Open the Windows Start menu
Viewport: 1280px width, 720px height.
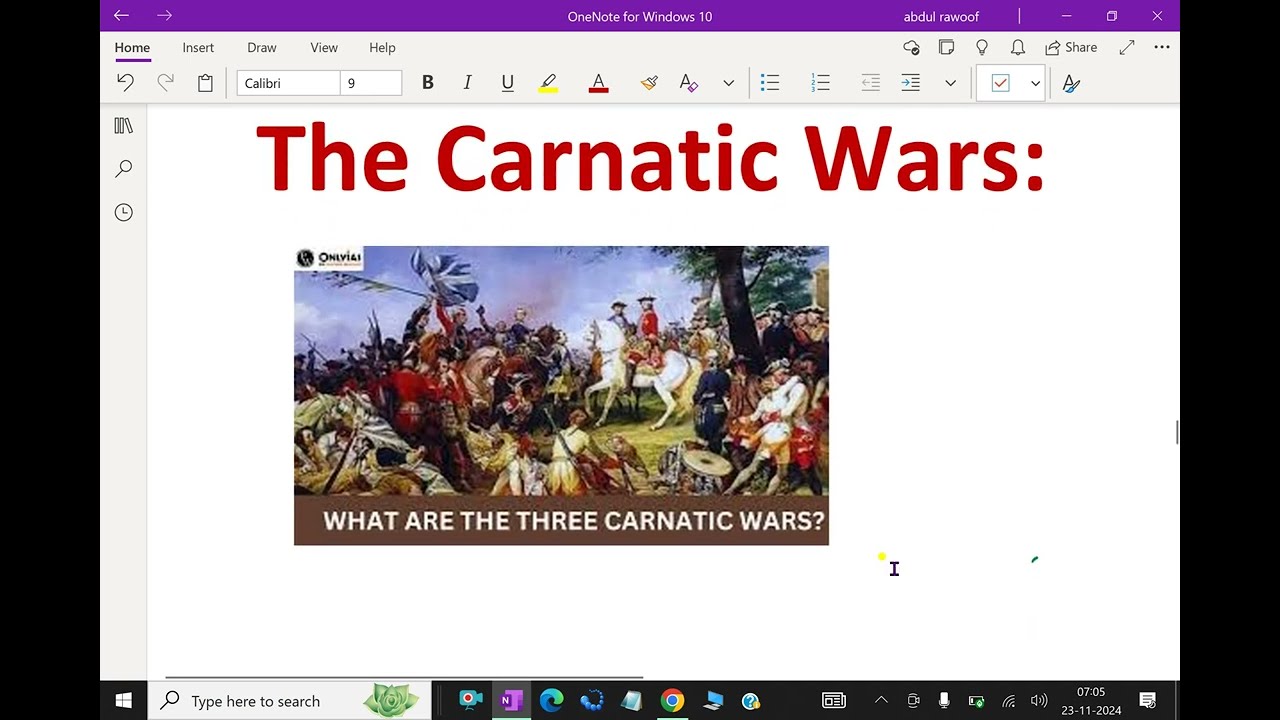(x=124, y=701)
